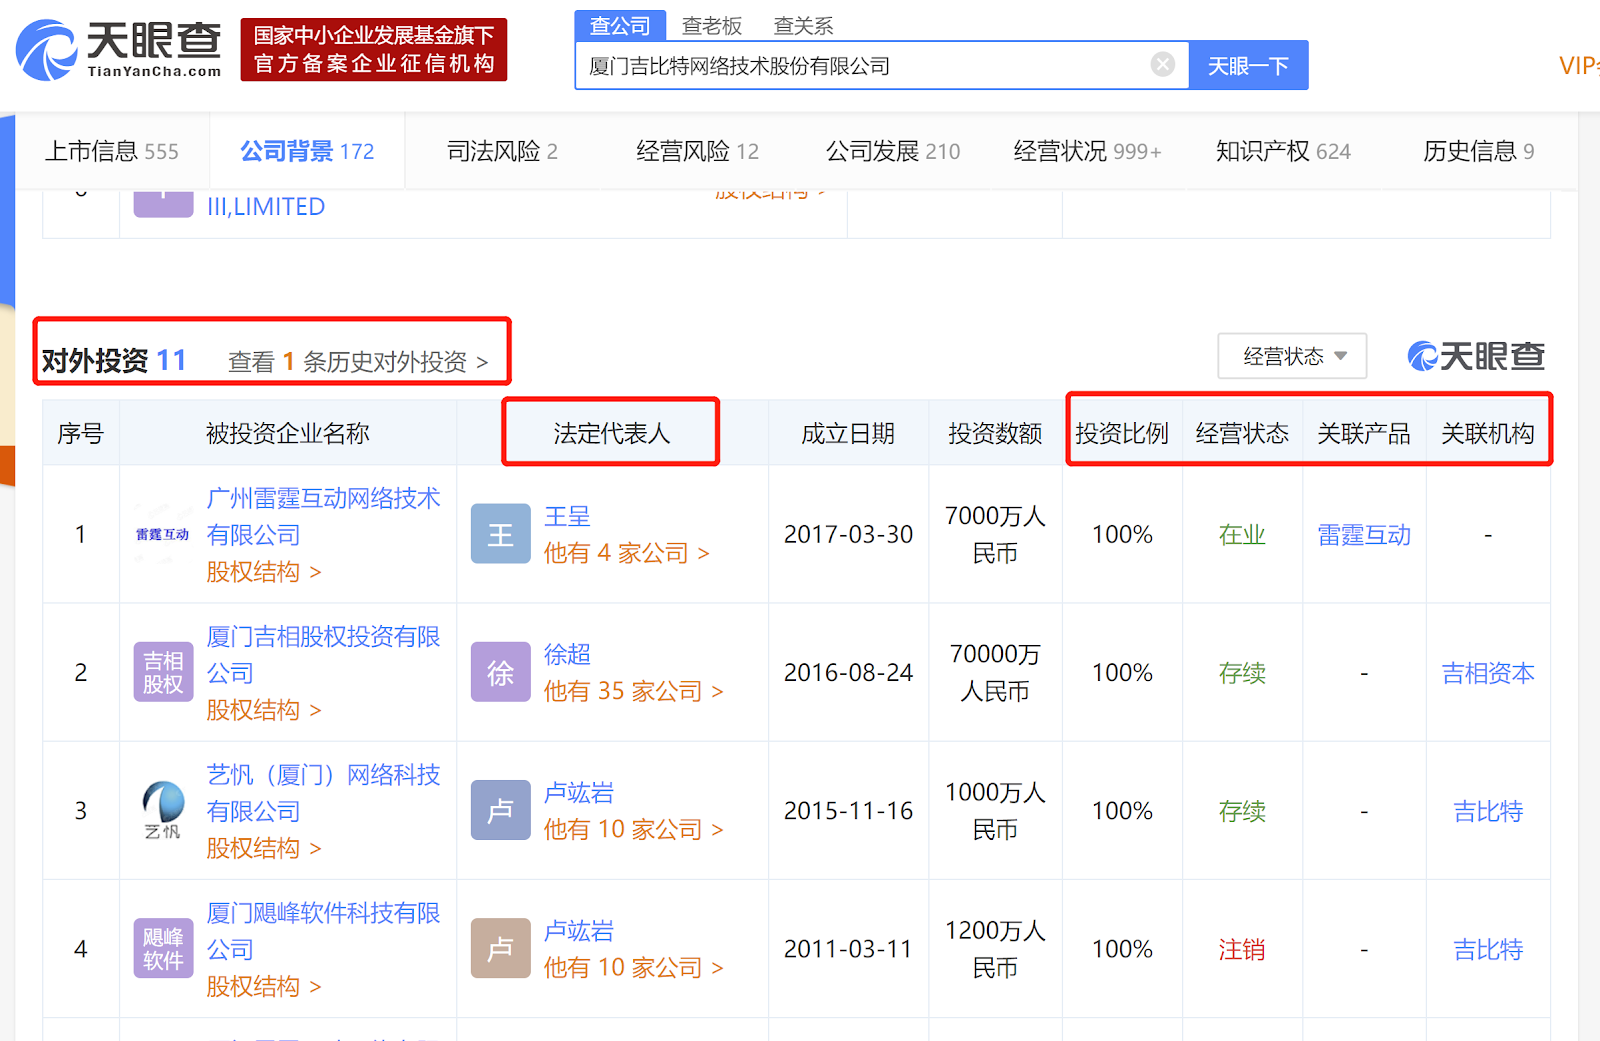Click 卢竑岩 avatar in row 3
The image size is (1600, 1041).
pyautogui.click(x=500, y=810)
